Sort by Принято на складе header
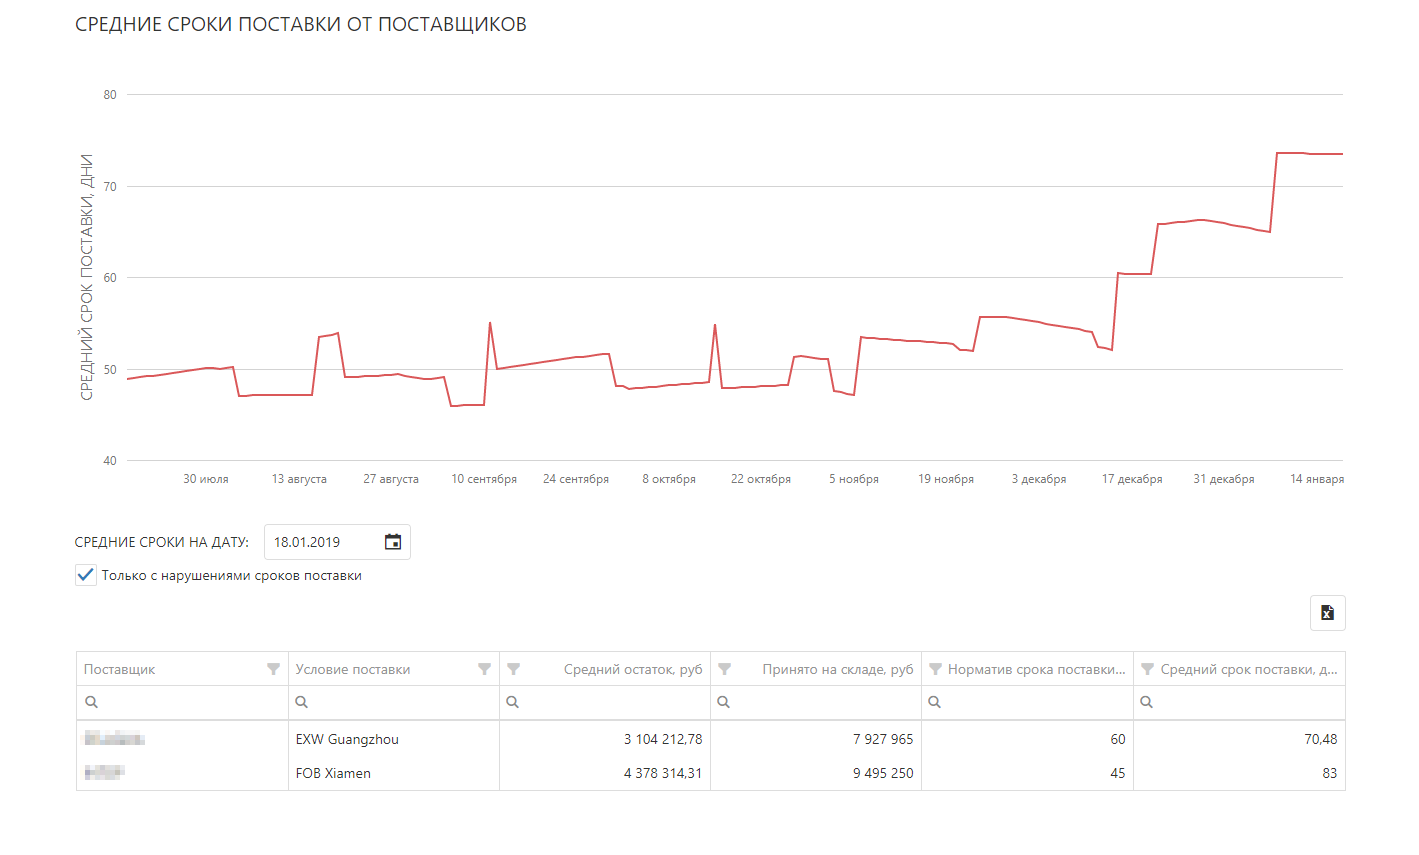The height and width of the screenshot is (855, 1419). coord(837,669)
